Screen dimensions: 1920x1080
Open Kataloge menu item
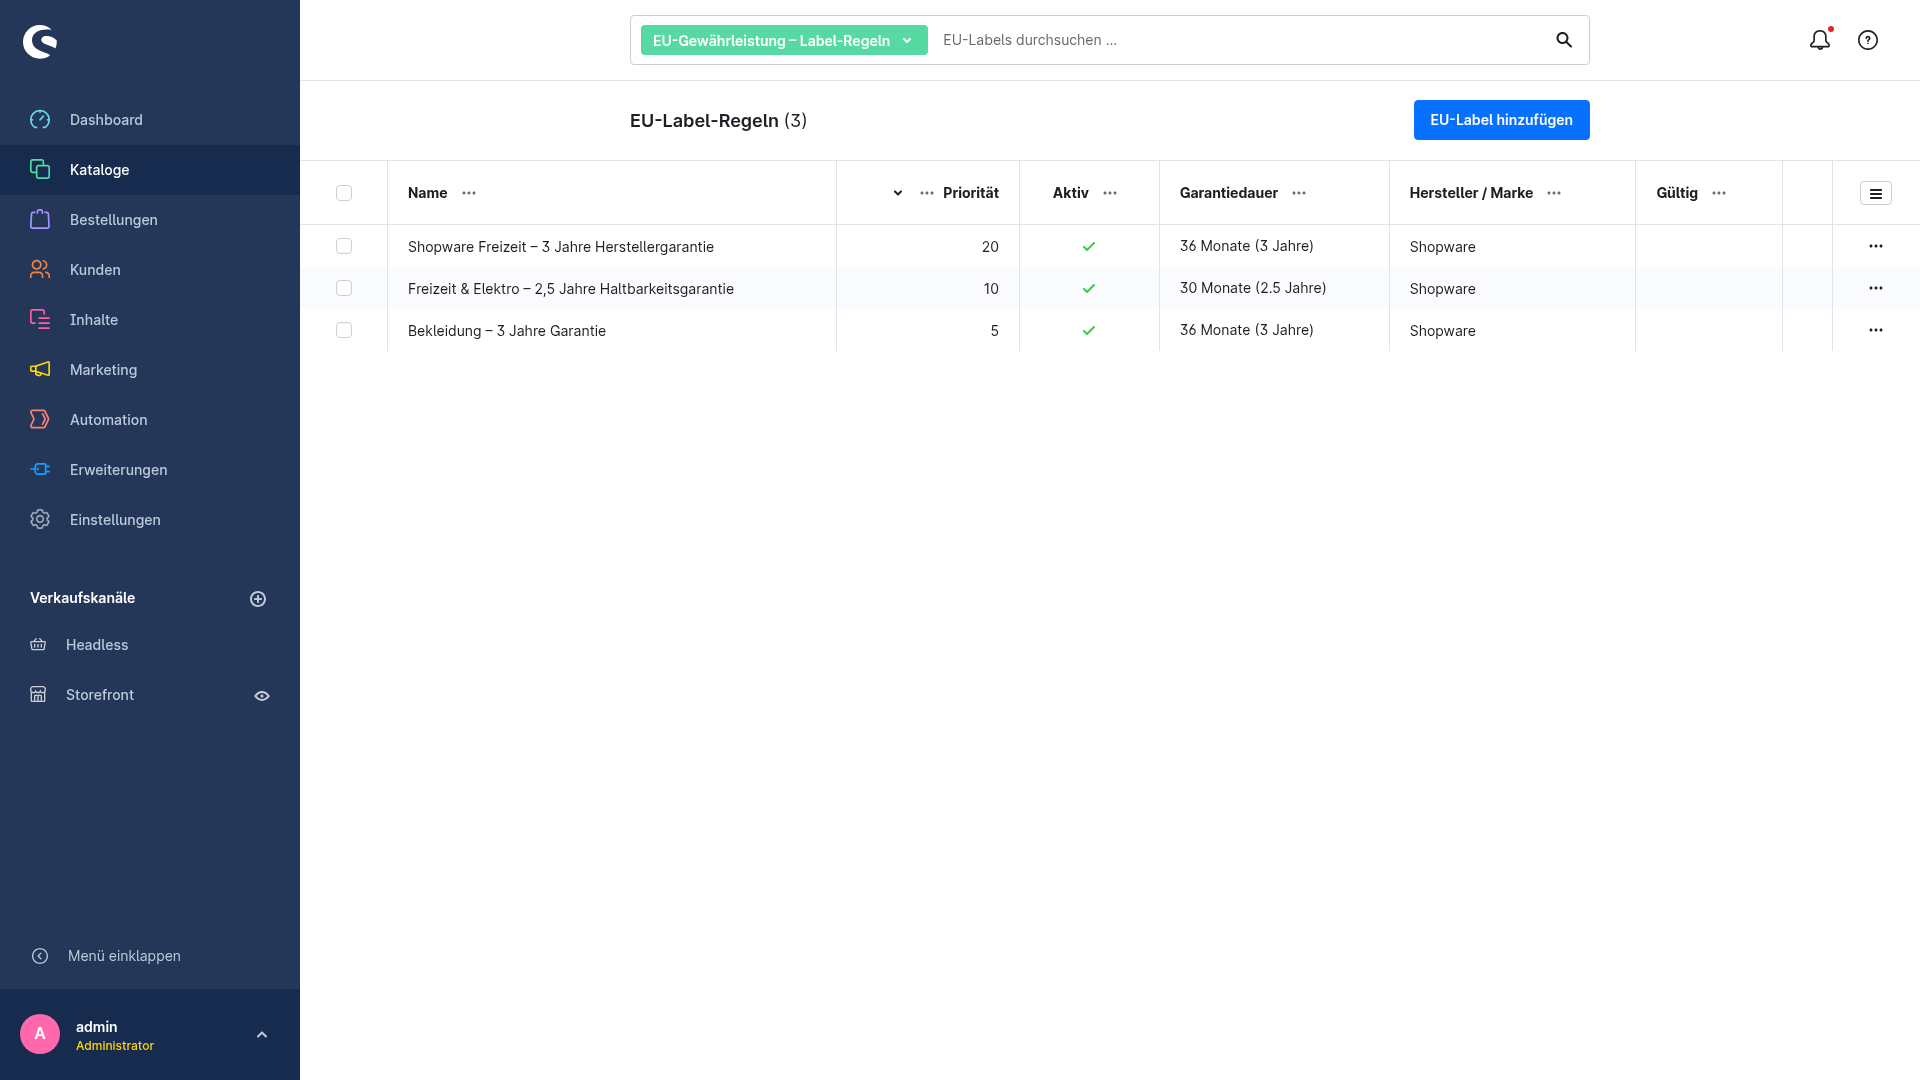click(150, 170)
